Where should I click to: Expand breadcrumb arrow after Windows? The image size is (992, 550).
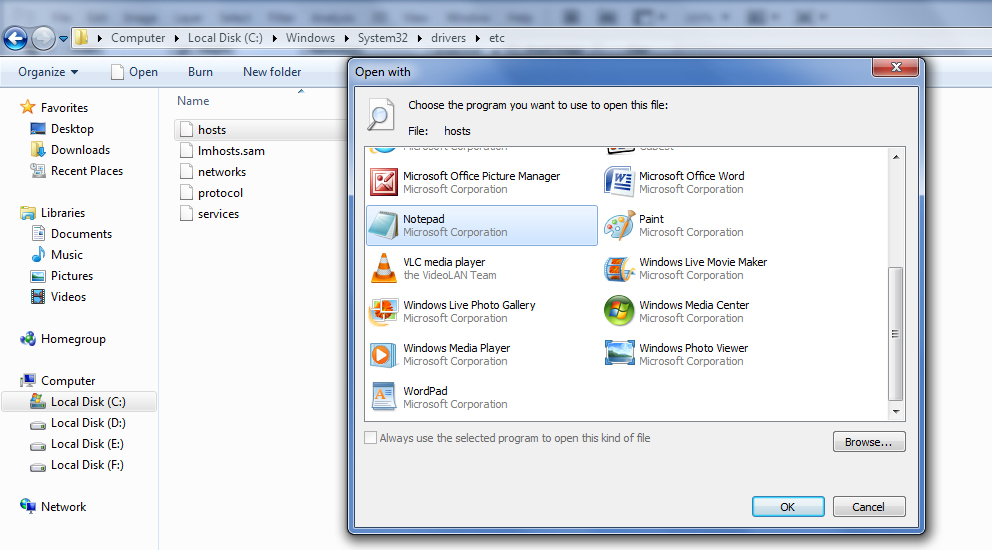tap(347, 38)
